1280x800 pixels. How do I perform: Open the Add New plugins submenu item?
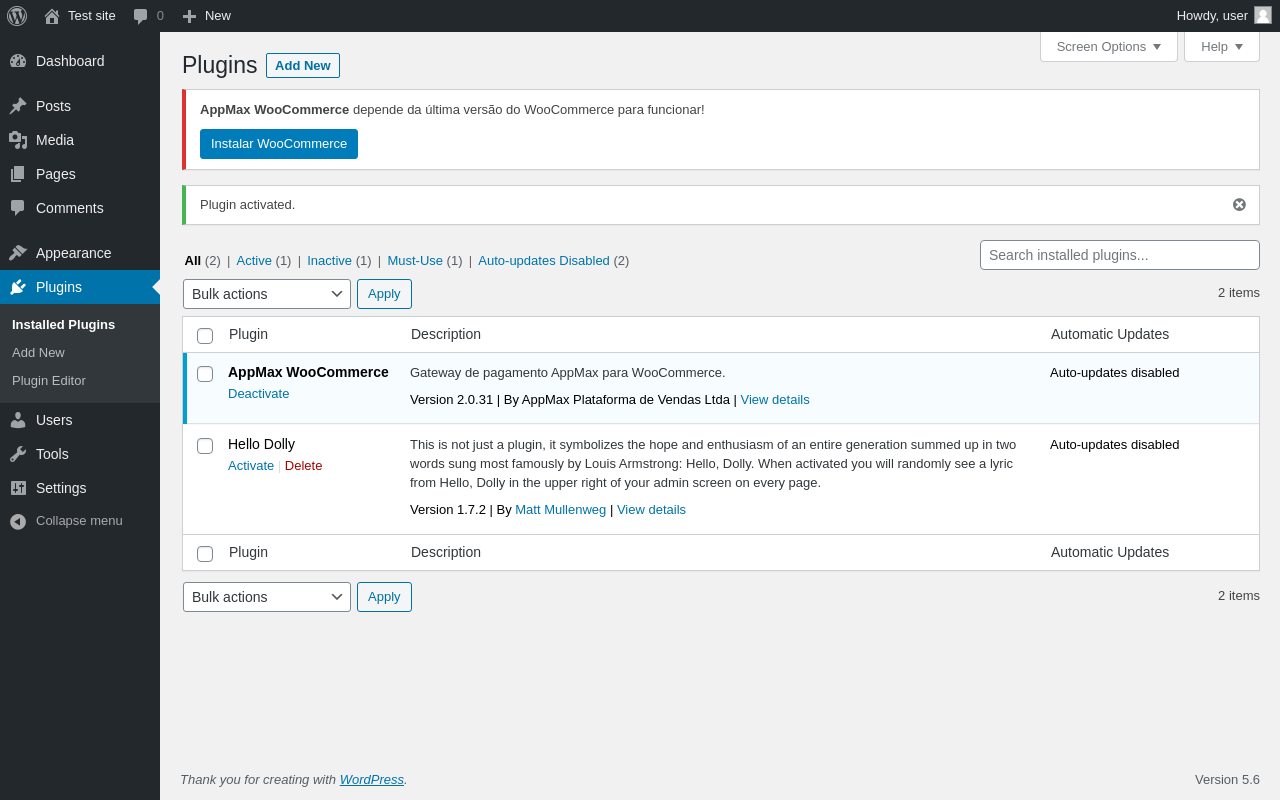click(x=38, y=353)
